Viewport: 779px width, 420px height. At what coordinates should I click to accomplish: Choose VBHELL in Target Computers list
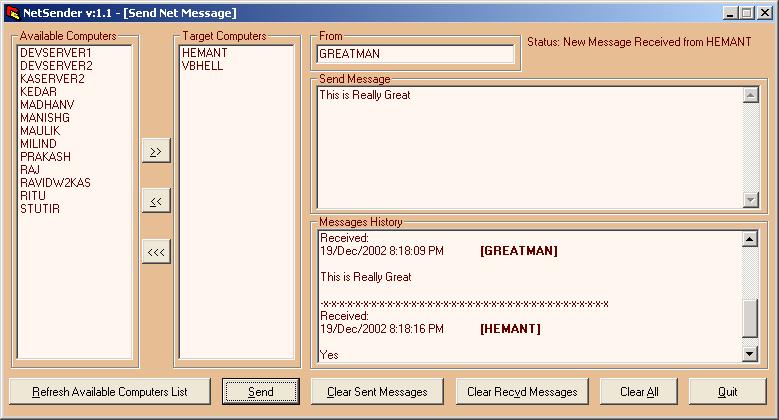point(202,66)
